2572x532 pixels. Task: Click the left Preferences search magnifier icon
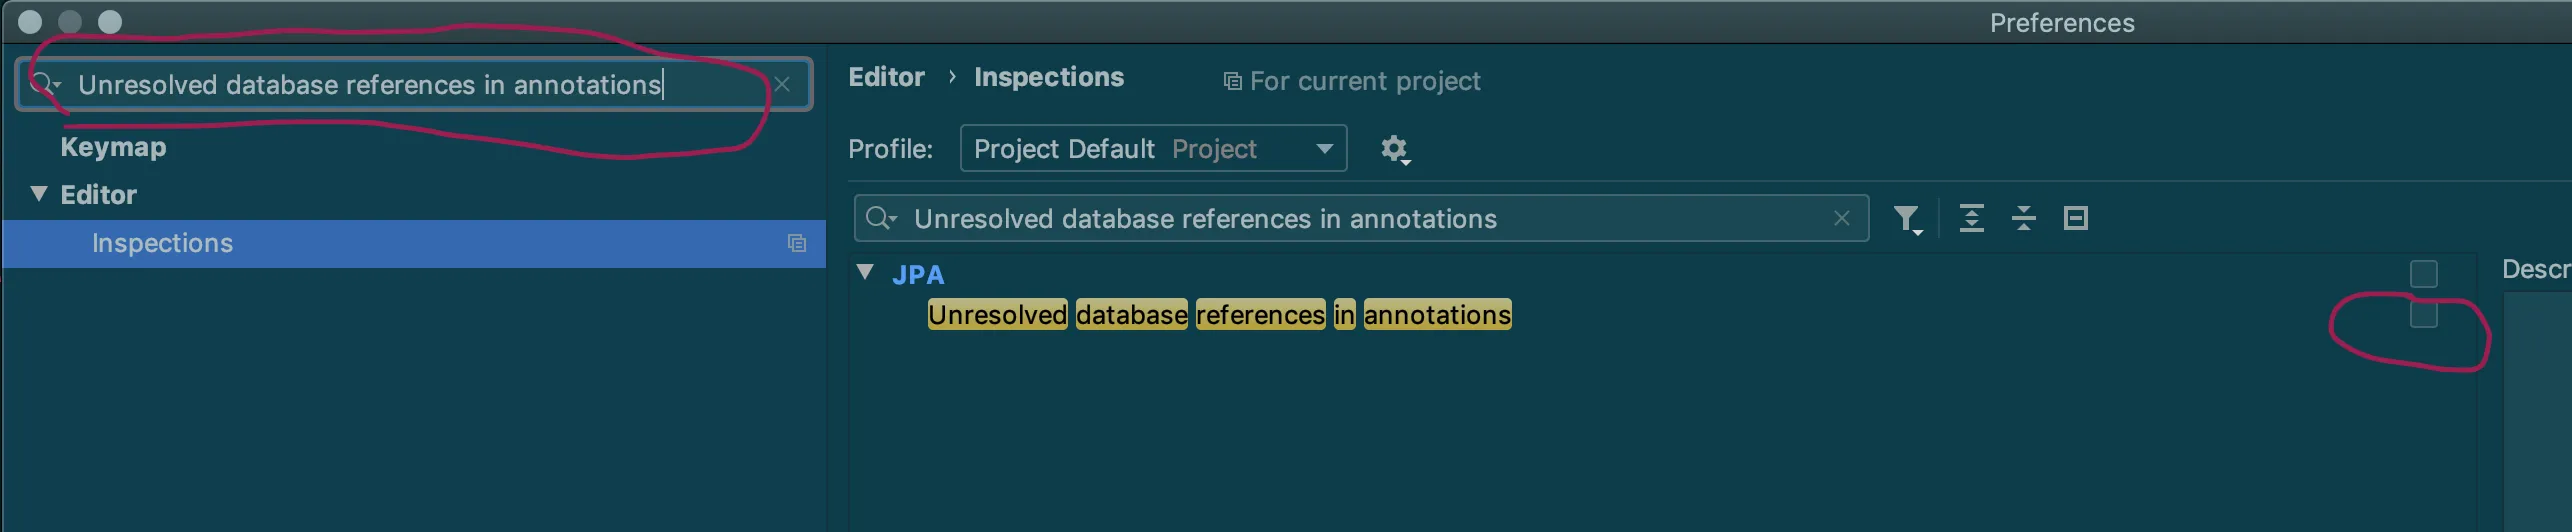pos(44,85)
